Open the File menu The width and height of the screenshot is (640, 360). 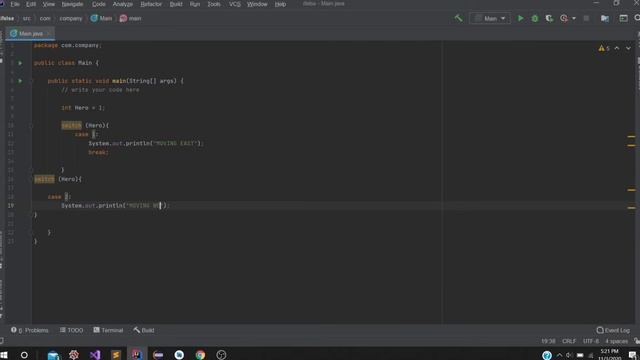click(15, 4)
